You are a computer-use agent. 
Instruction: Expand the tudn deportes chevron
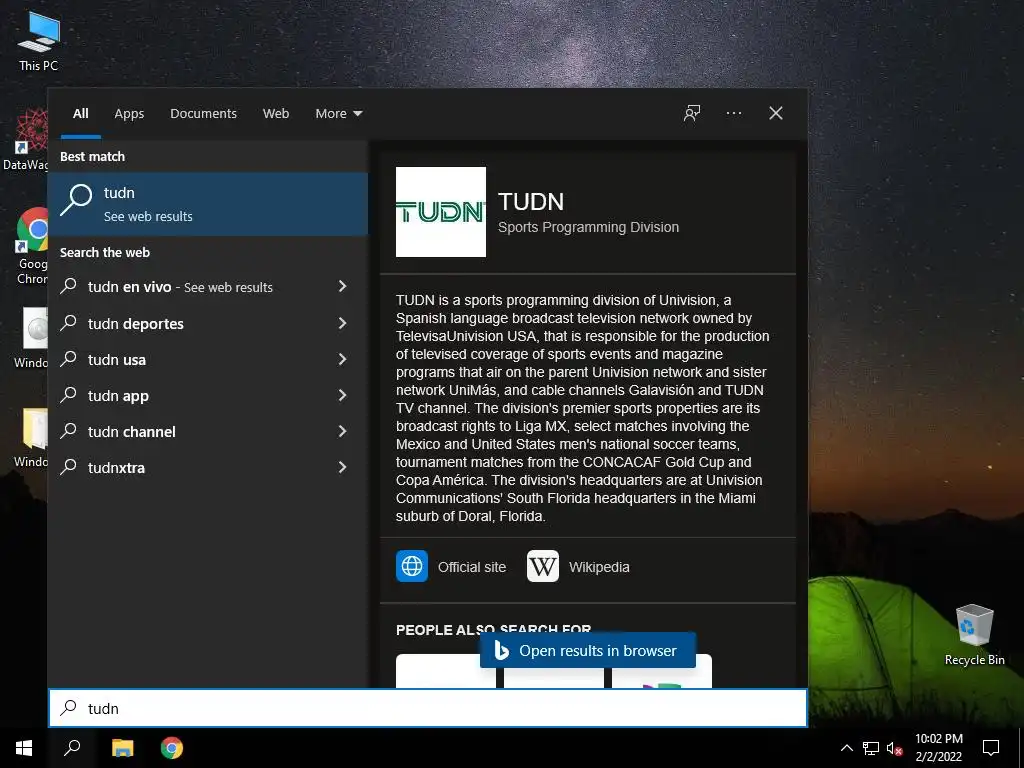pyautogui.click(x=342, y=323)
